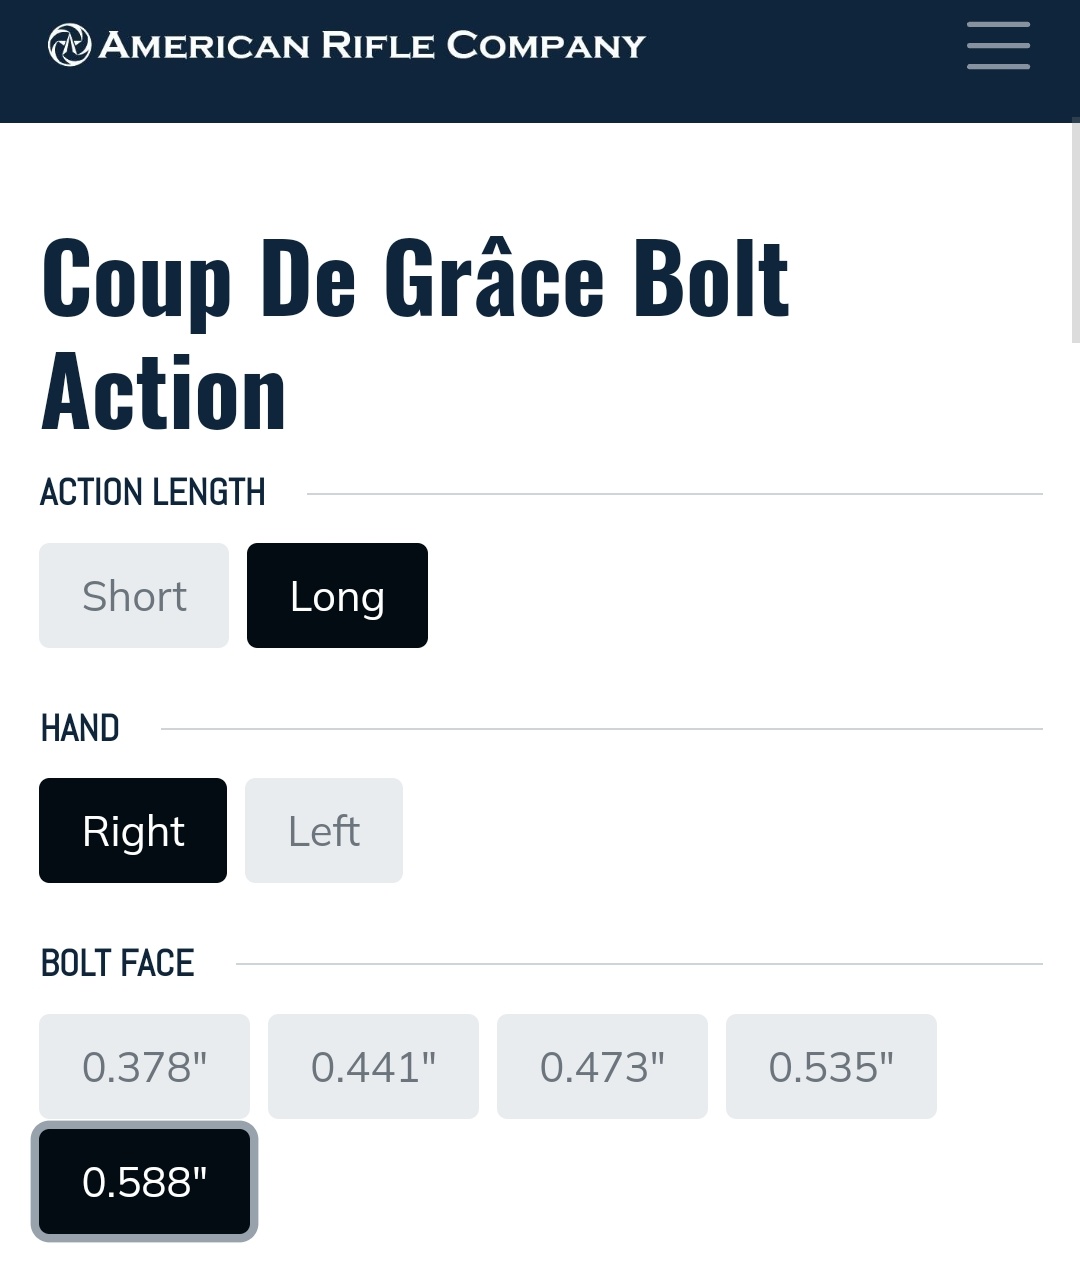Click the BOLT FACE section label

(117, 963)
